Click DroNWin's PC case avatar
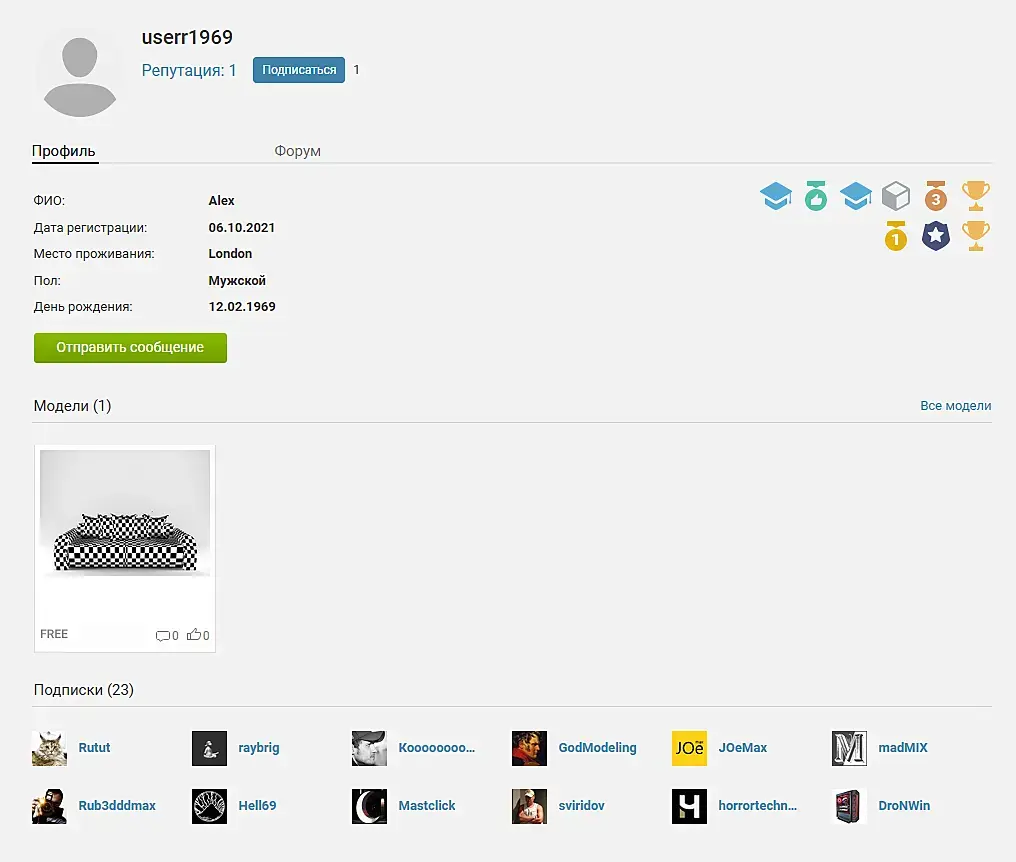This screenshot has height=862, width=1016. point(849,806)
